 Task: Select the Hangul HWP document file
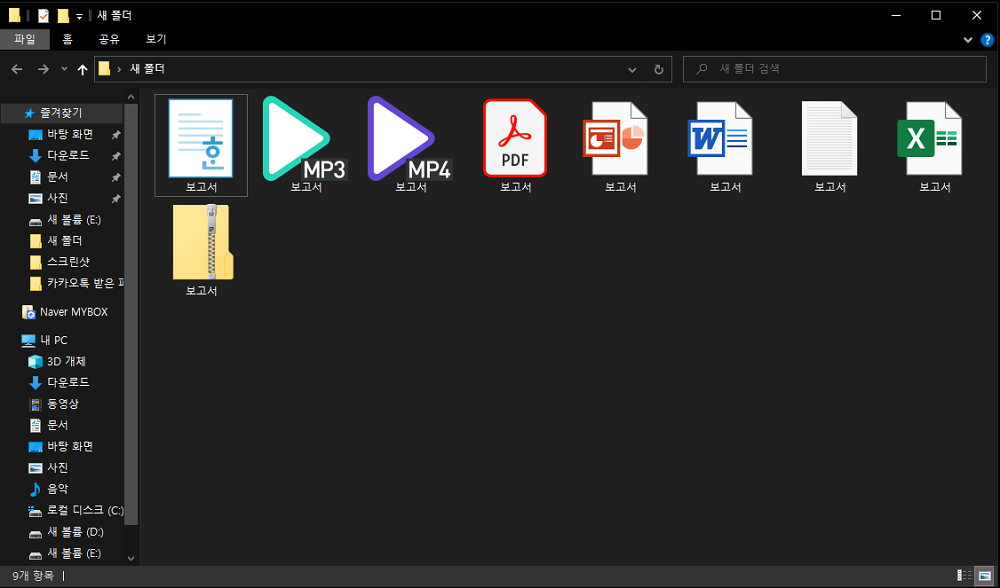201,145
